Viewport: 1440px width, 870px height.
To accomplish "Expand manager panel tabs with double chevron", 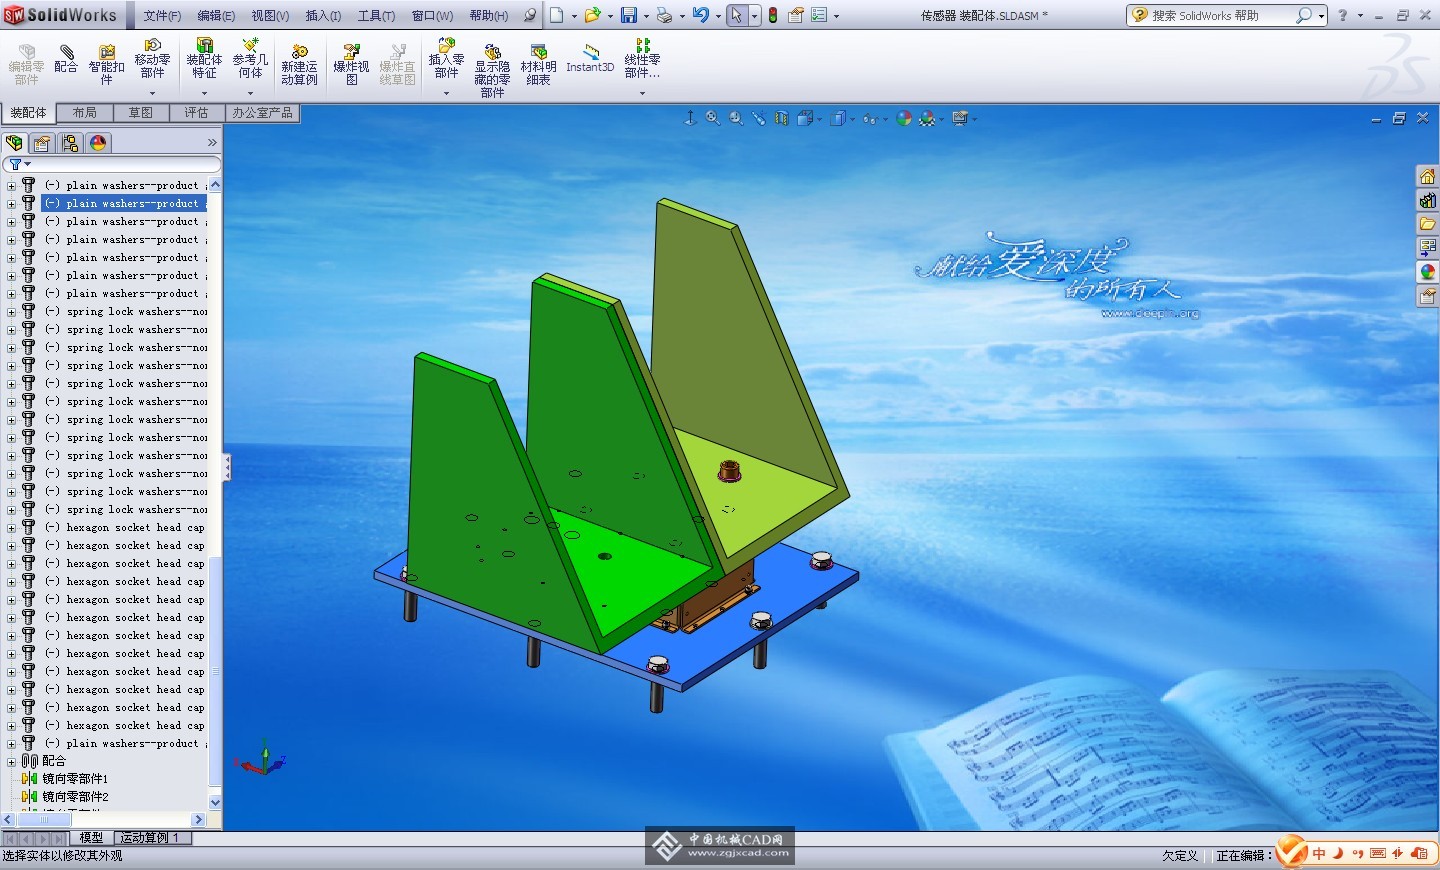I will 212,143.
